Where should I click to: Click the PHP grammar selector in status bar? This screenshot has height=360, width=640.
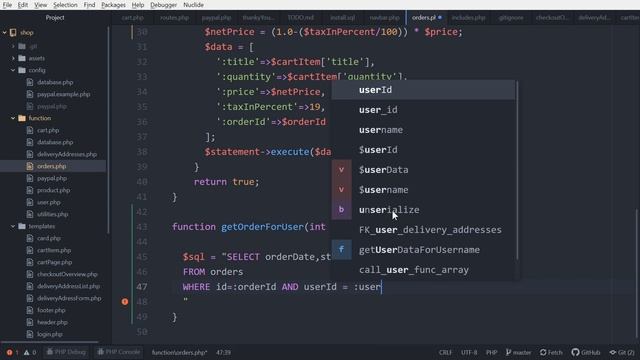(x=491, y=352)
